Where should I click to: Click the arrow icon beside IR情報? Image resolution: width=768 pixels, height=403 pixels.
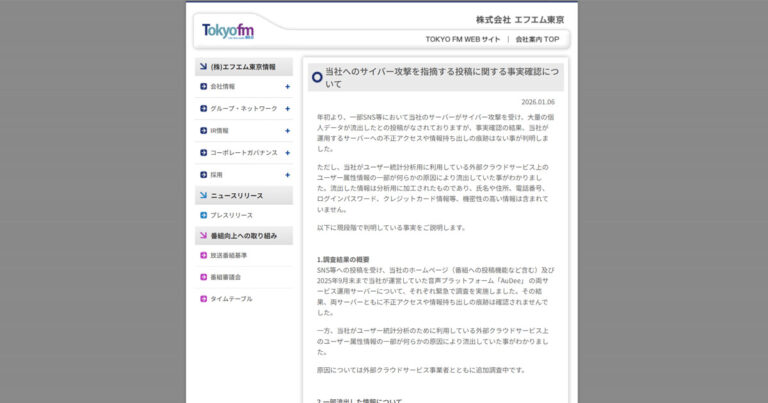coord(203,131)
